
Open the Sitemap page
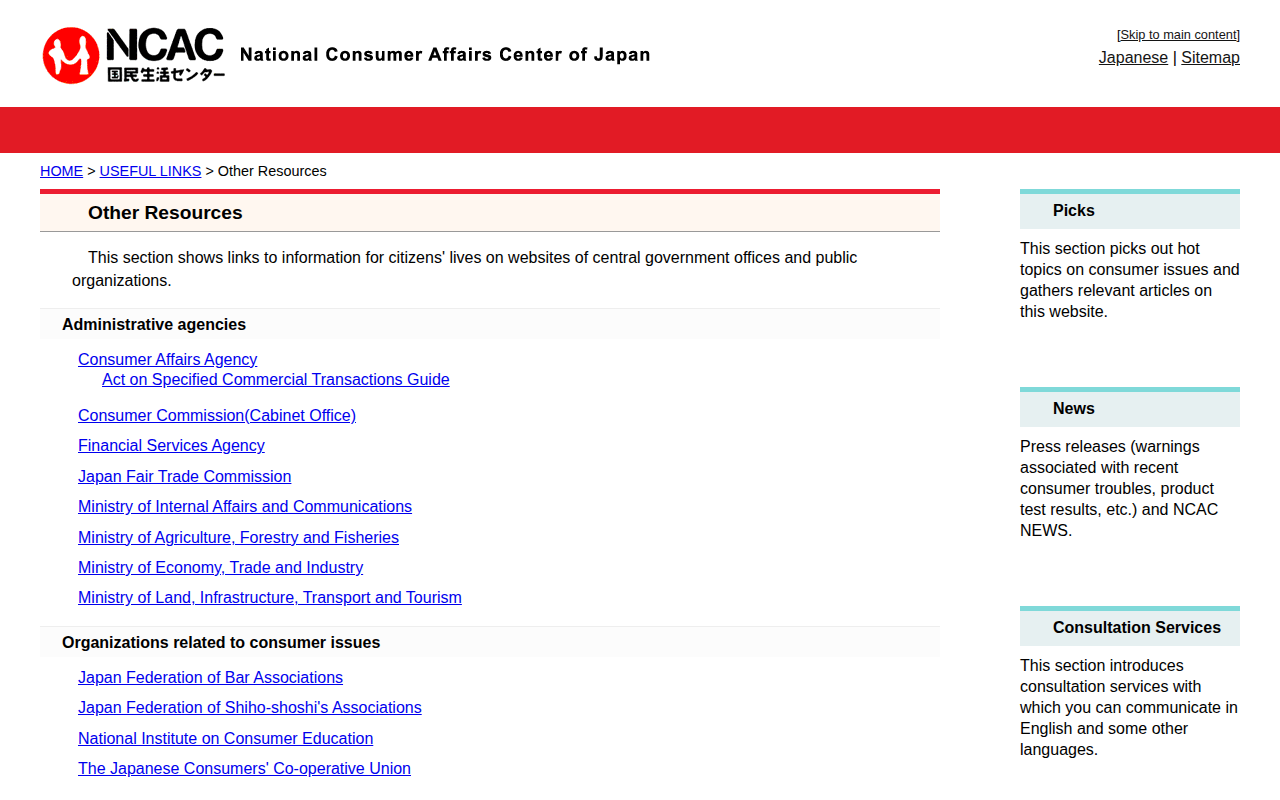click(1210, 58)
